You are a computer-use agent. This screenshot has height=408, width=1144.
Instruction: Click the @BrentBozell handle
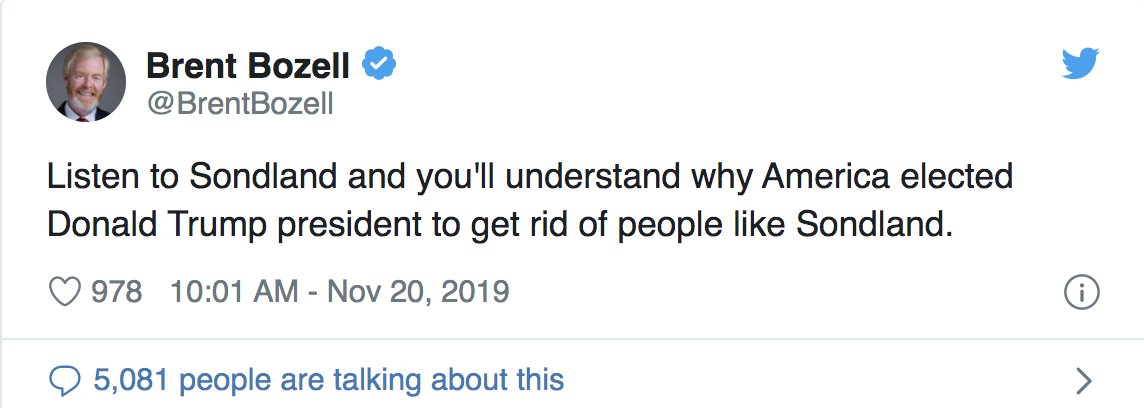(x=240, y=103)
